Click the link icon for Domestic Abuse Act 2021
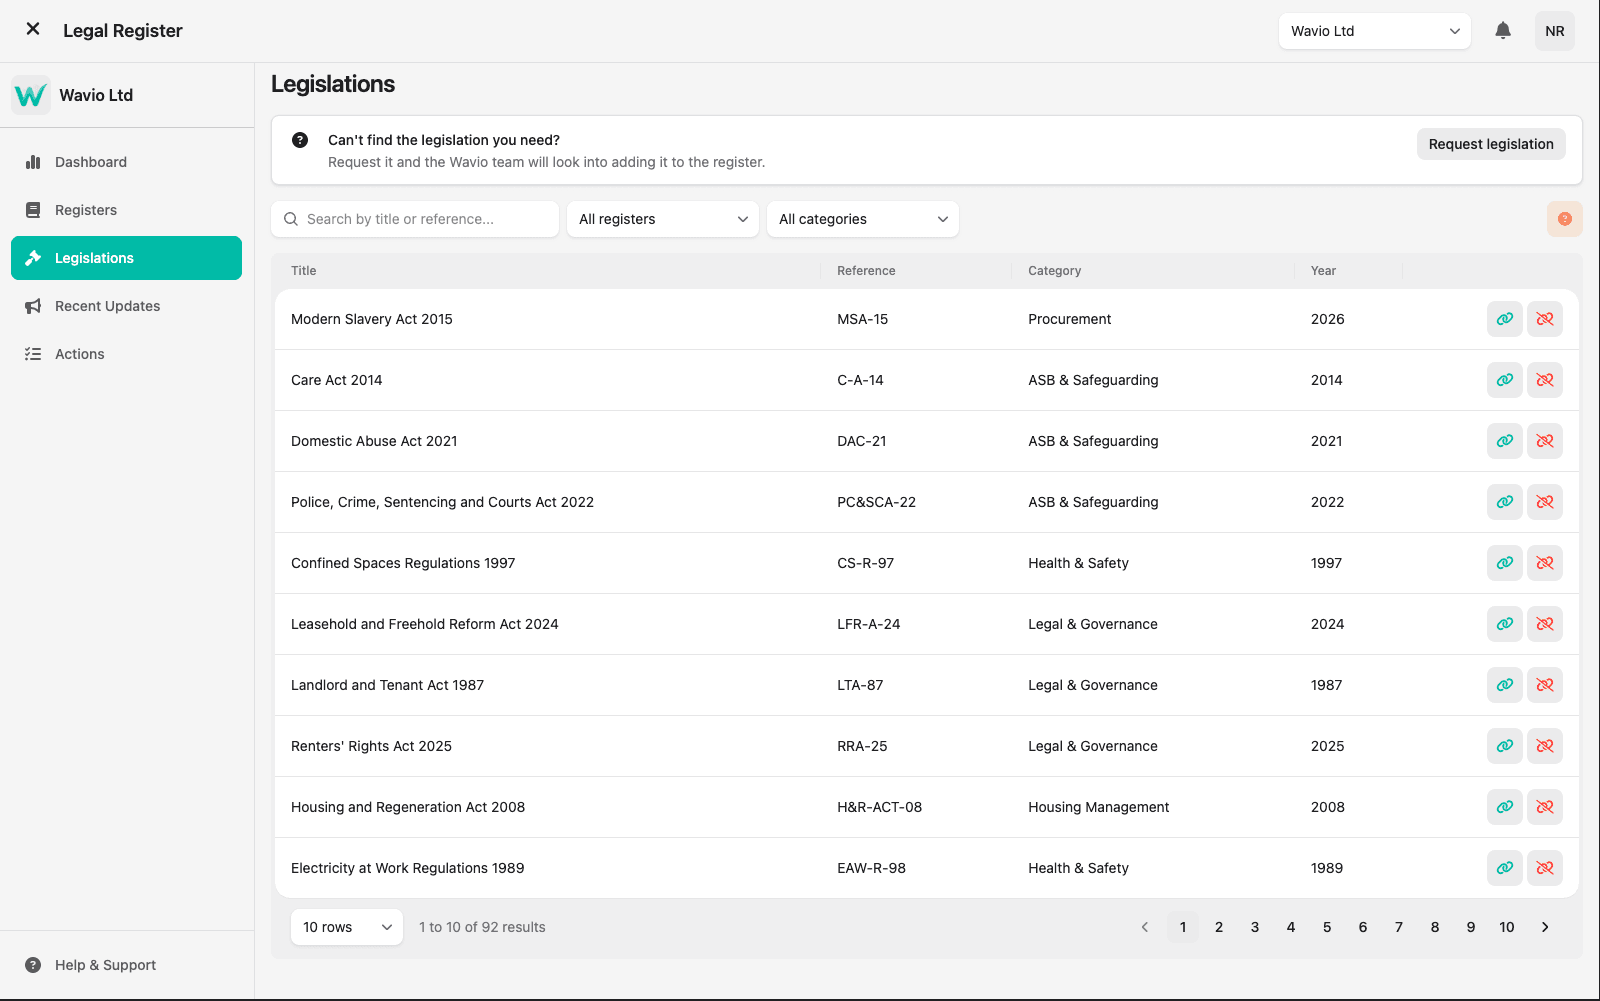This screenshot has width=1600, height=1001. (x=1505, y=441)
